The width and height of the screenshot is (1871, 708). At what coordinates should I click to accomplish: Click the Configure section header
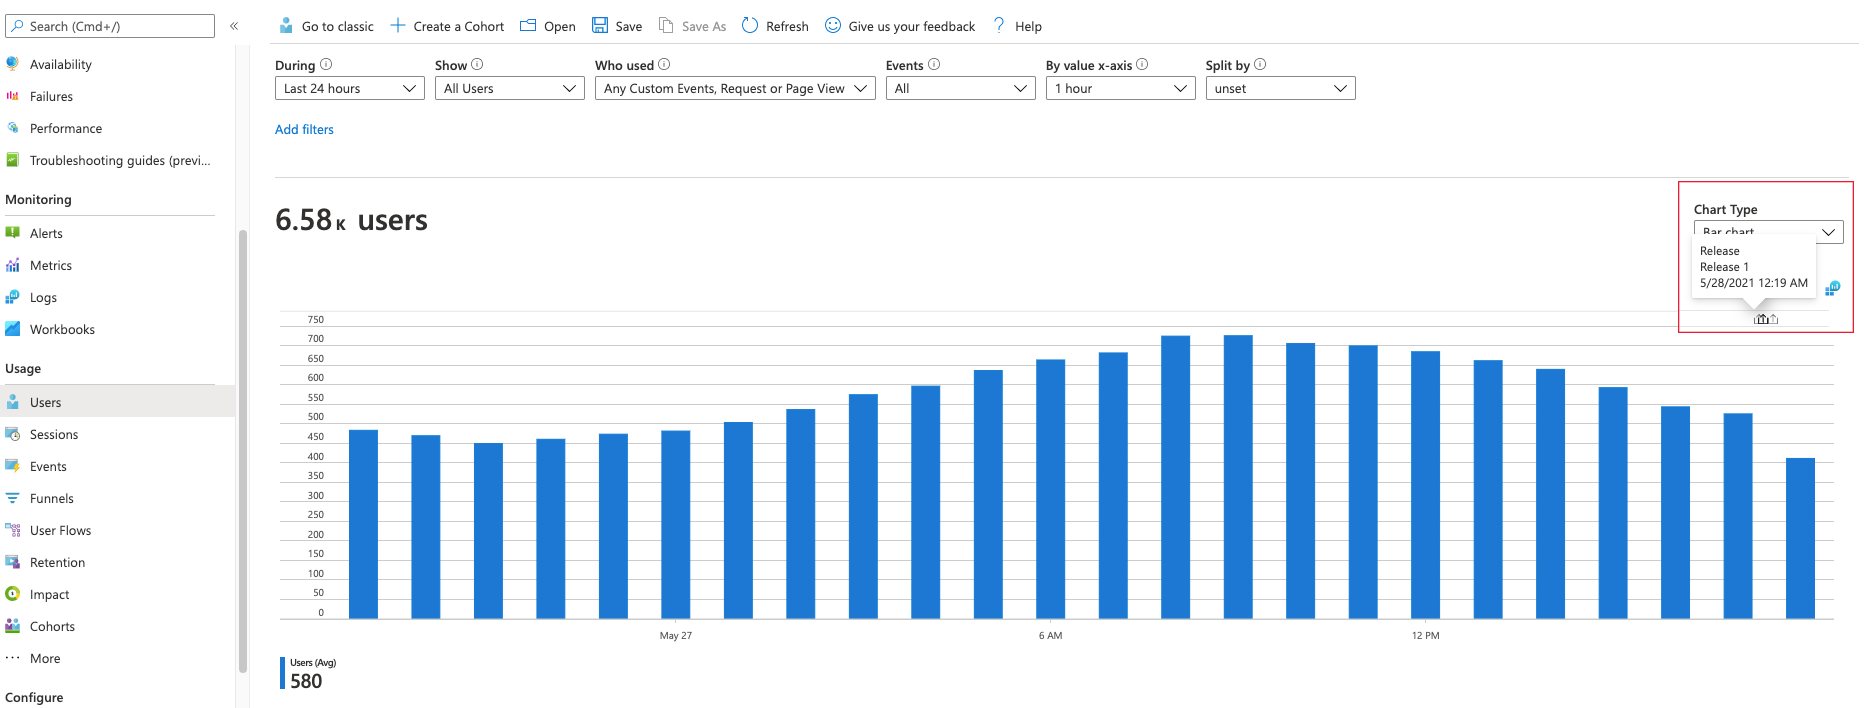[34, 697]
